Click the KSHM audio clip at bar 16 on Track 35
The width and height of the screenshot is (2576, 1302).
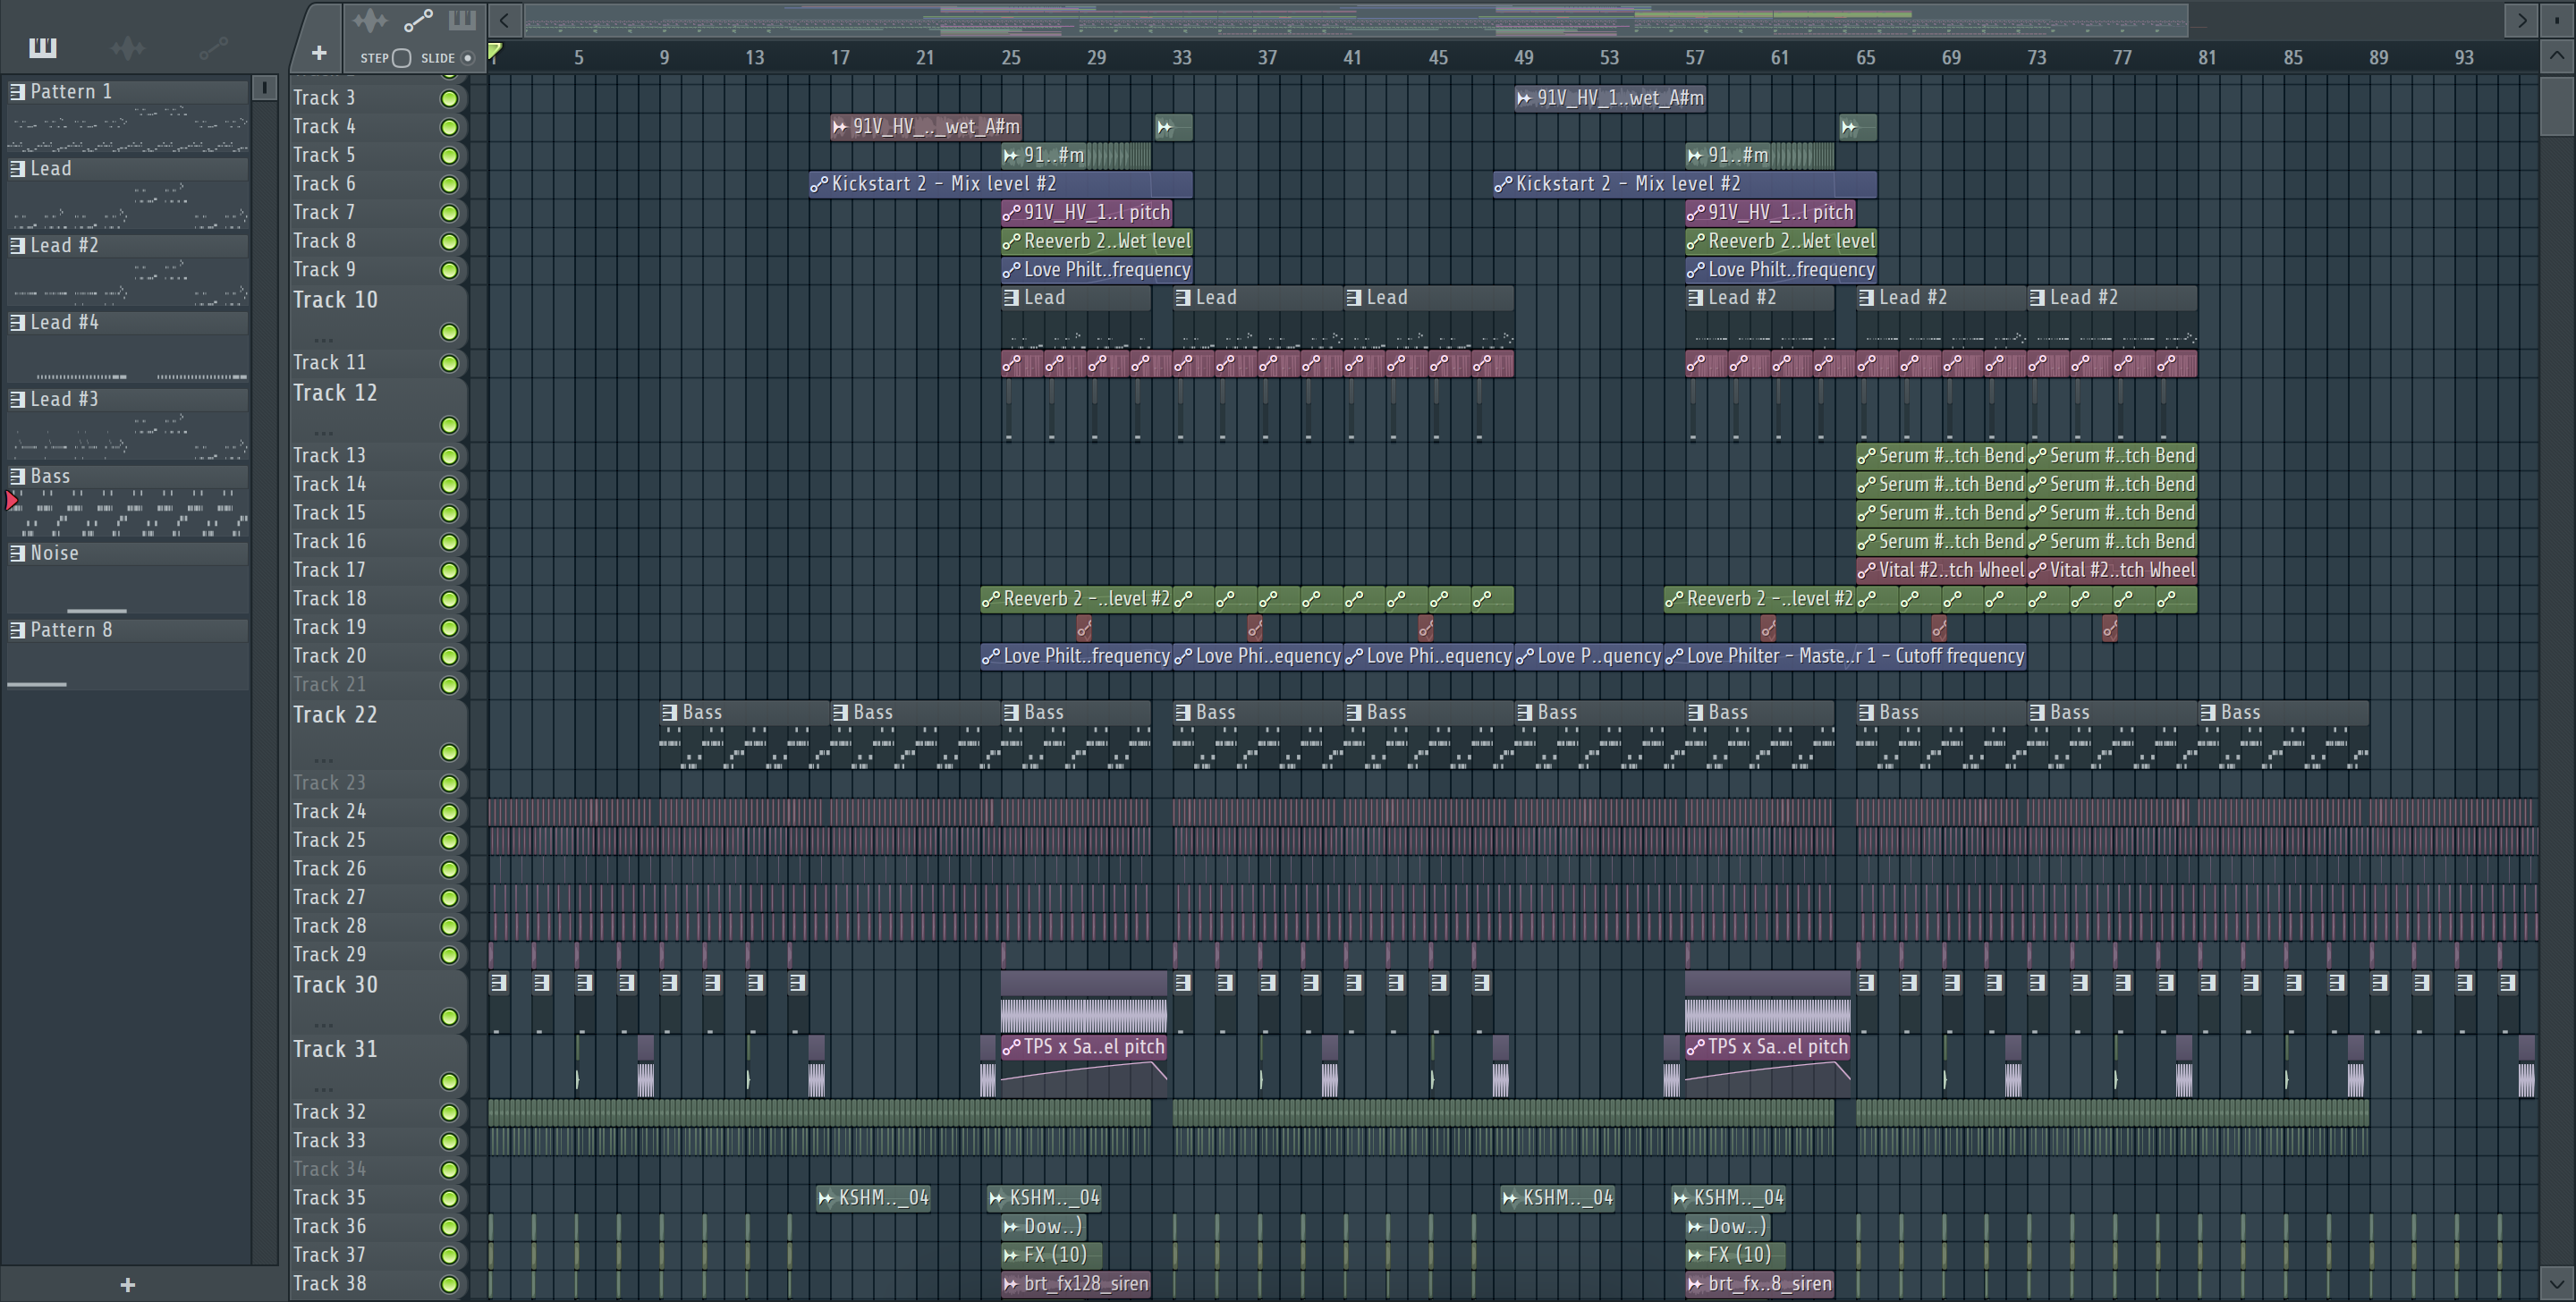point(874,1198)
